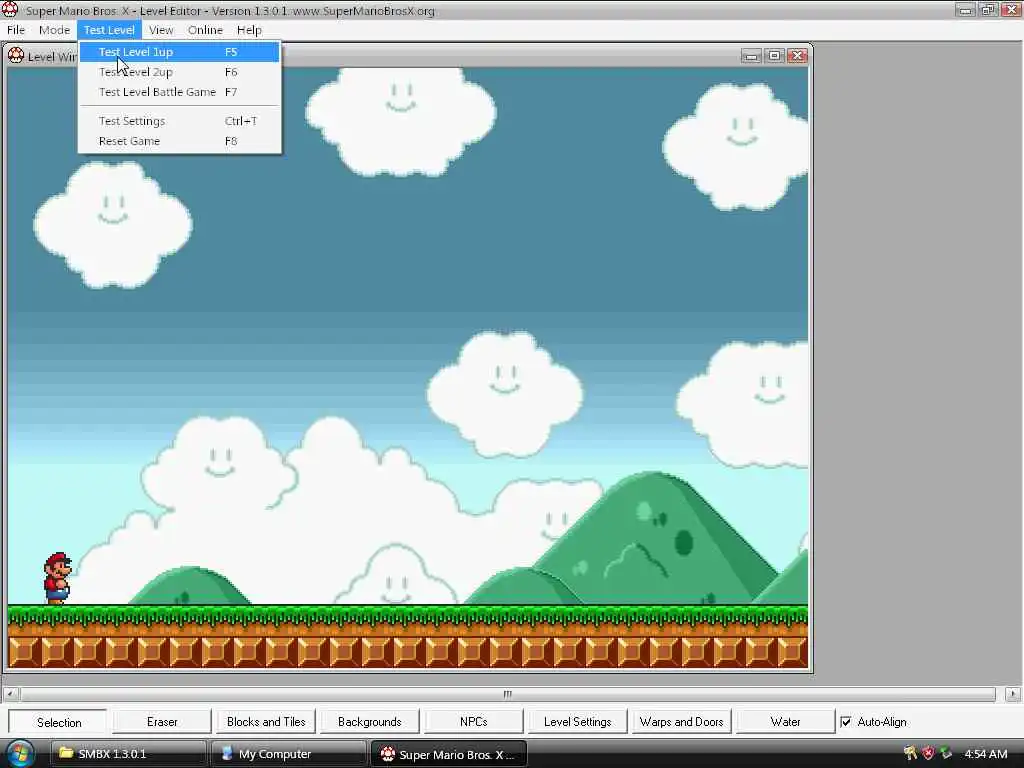Click the SMBX title bar mushroom icon
The height and width of the screenshot is (768, 1024).
coord(10,10)
